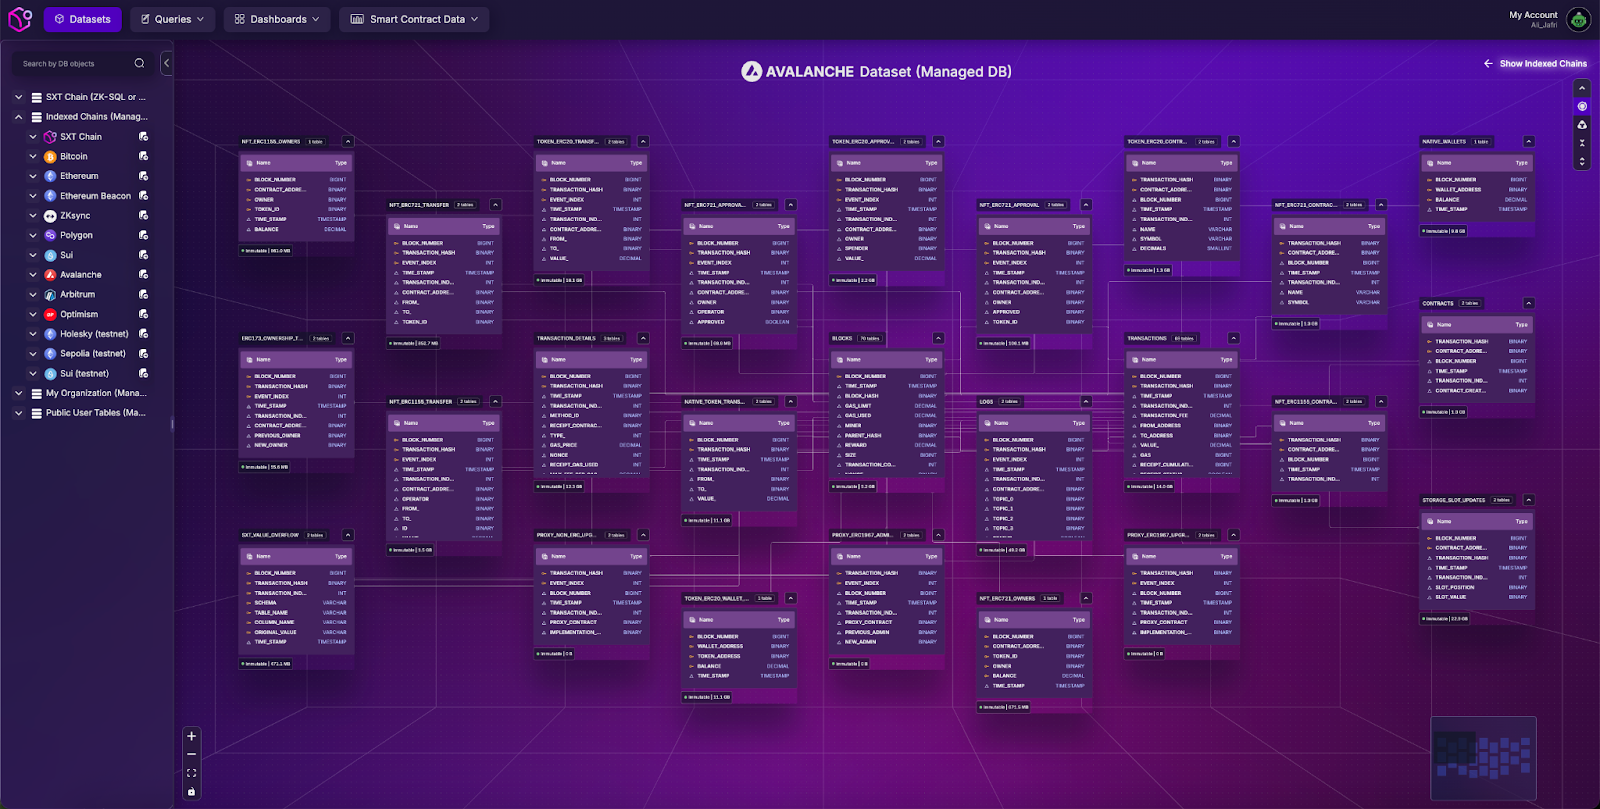
Task: Select the triangular layout icon on right toolbar
Action: [x=1582, y=125]
